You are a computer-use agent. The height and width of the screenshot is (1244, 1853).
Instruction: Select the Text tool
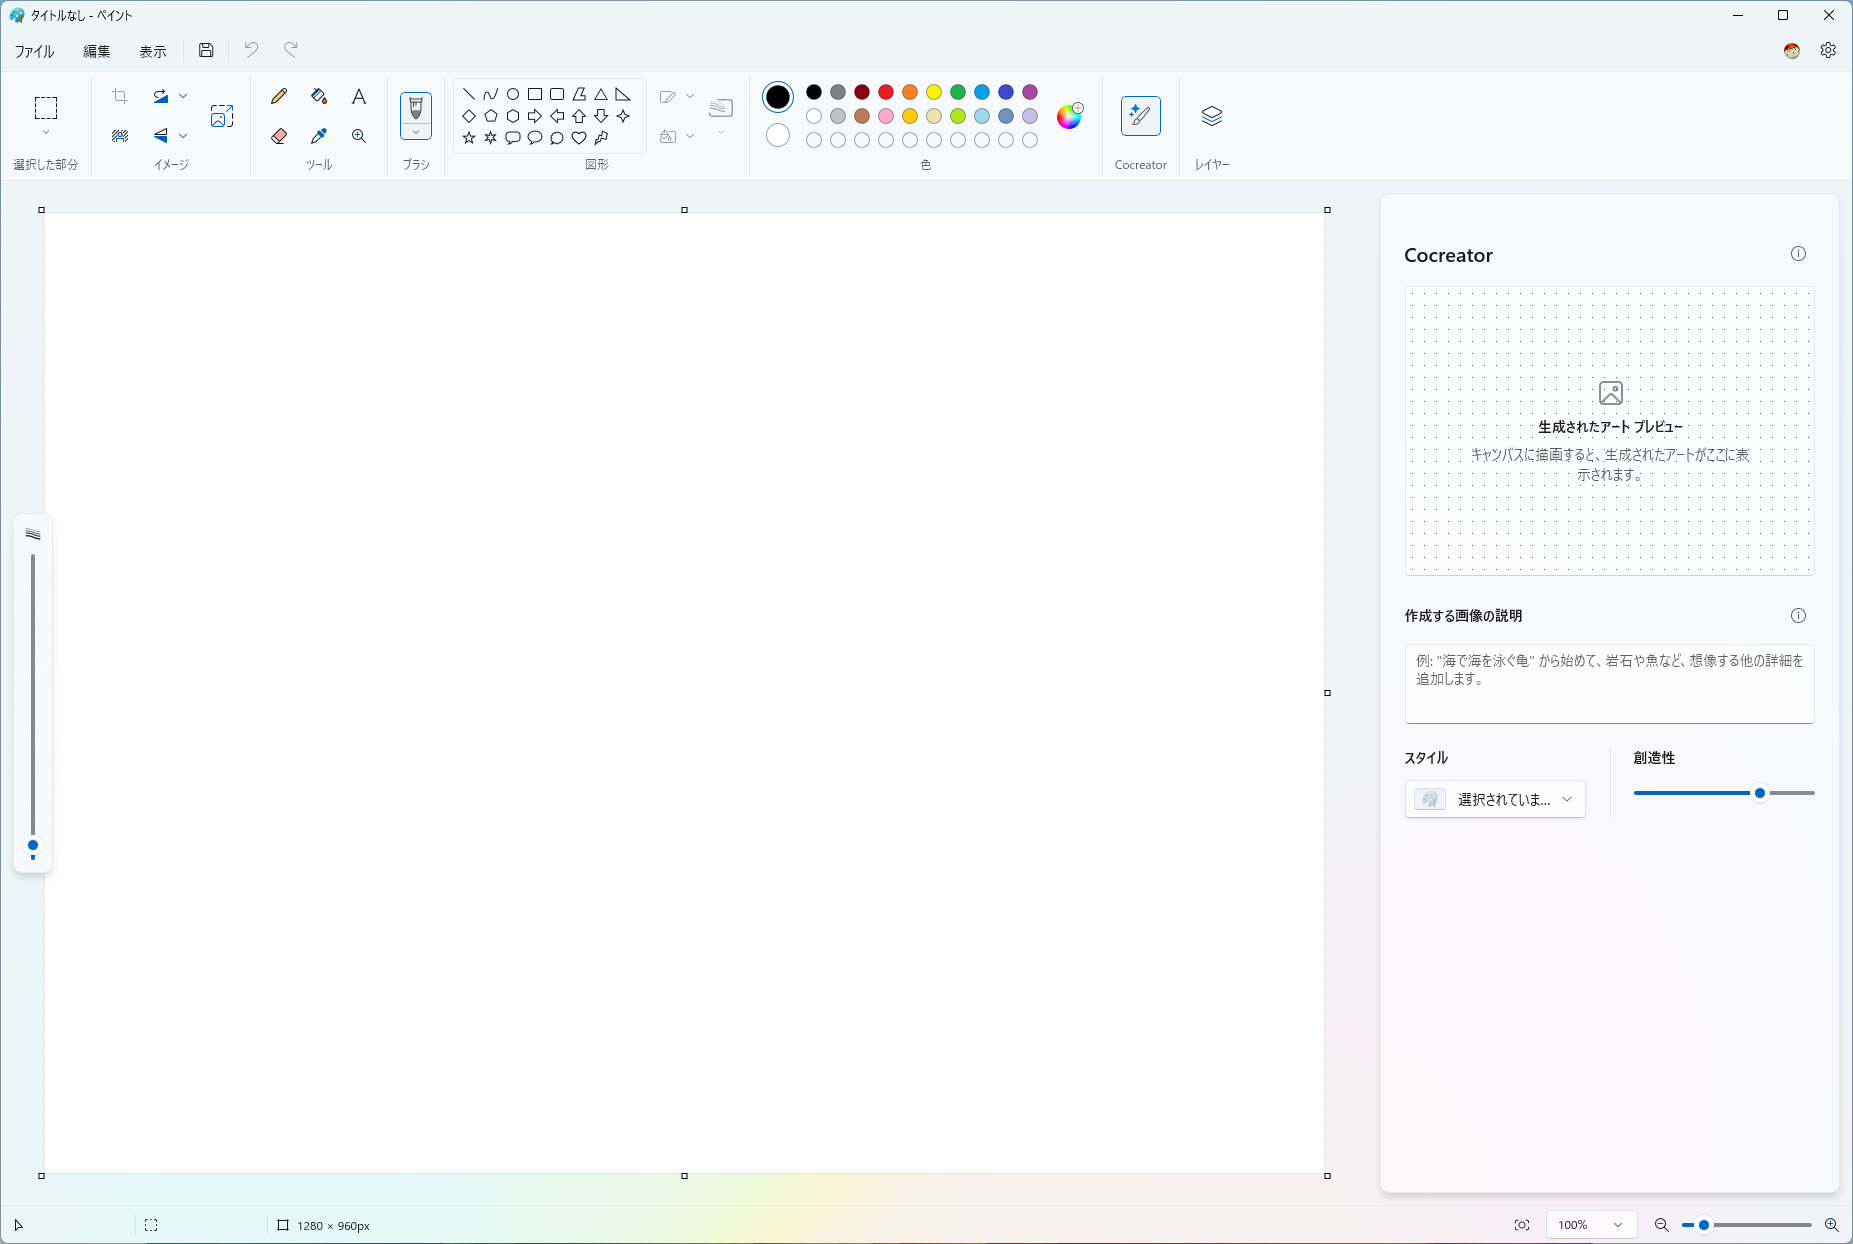[358, 96]
